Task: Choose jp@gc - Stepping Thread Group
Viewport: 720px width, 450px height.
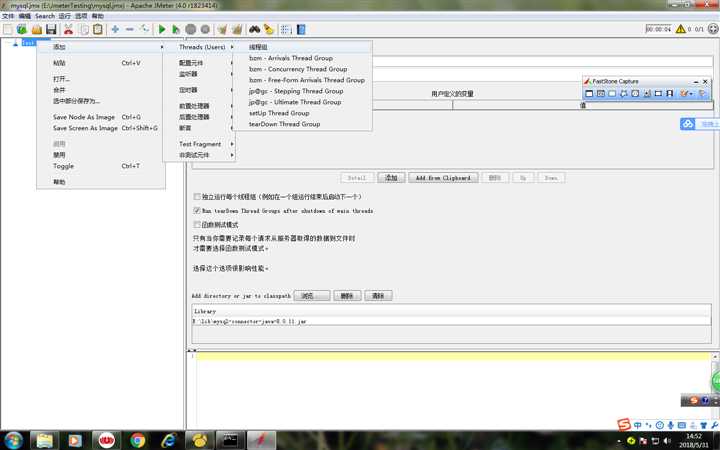Action: tap(303, 91)
